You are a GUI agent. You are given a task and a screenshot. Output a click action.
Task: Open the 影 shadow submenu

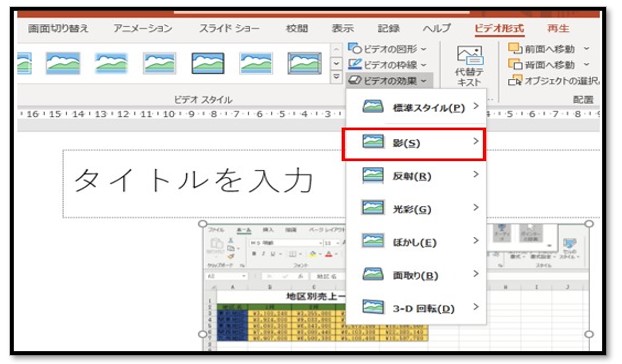(x=414, y=144)
